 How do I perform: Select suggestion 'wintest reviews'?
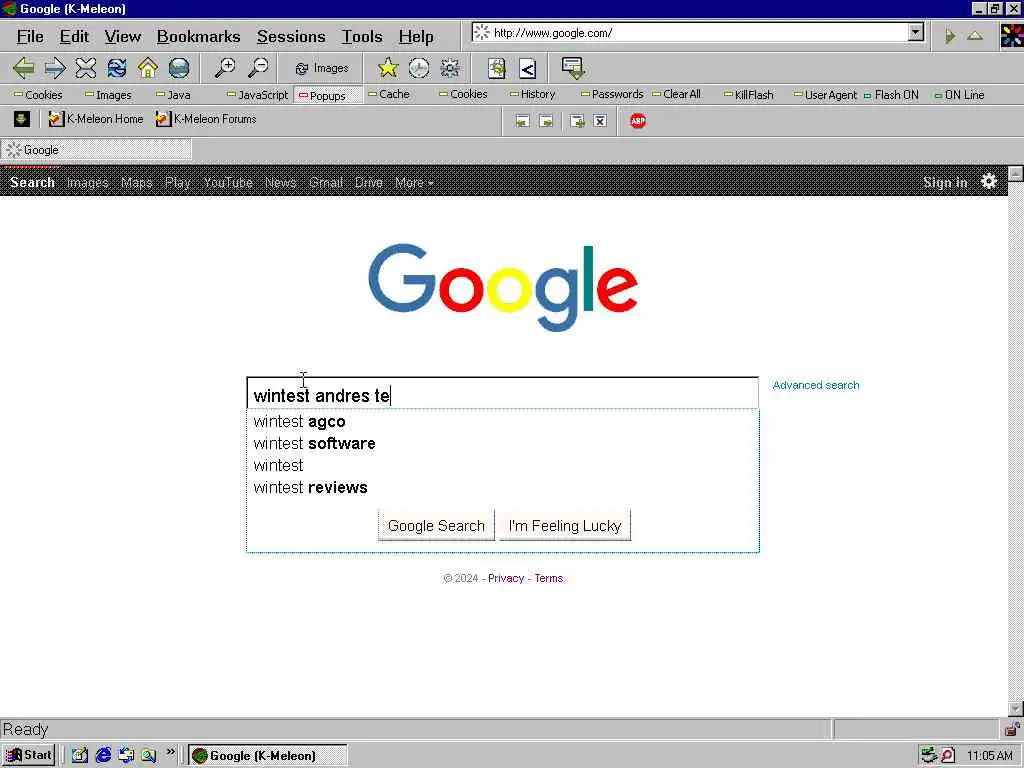tap(503, 488)
